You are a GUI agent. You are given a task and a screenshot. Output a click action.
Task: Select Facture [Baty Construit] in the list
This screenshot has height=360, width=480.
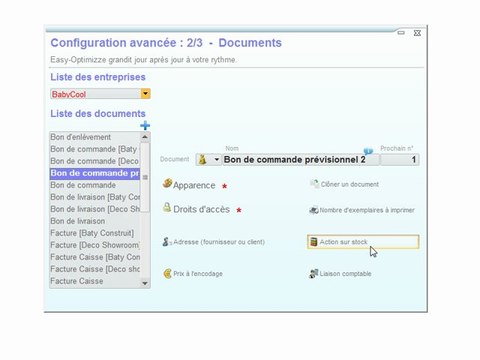pyautogui.click(x=95, y=233)
